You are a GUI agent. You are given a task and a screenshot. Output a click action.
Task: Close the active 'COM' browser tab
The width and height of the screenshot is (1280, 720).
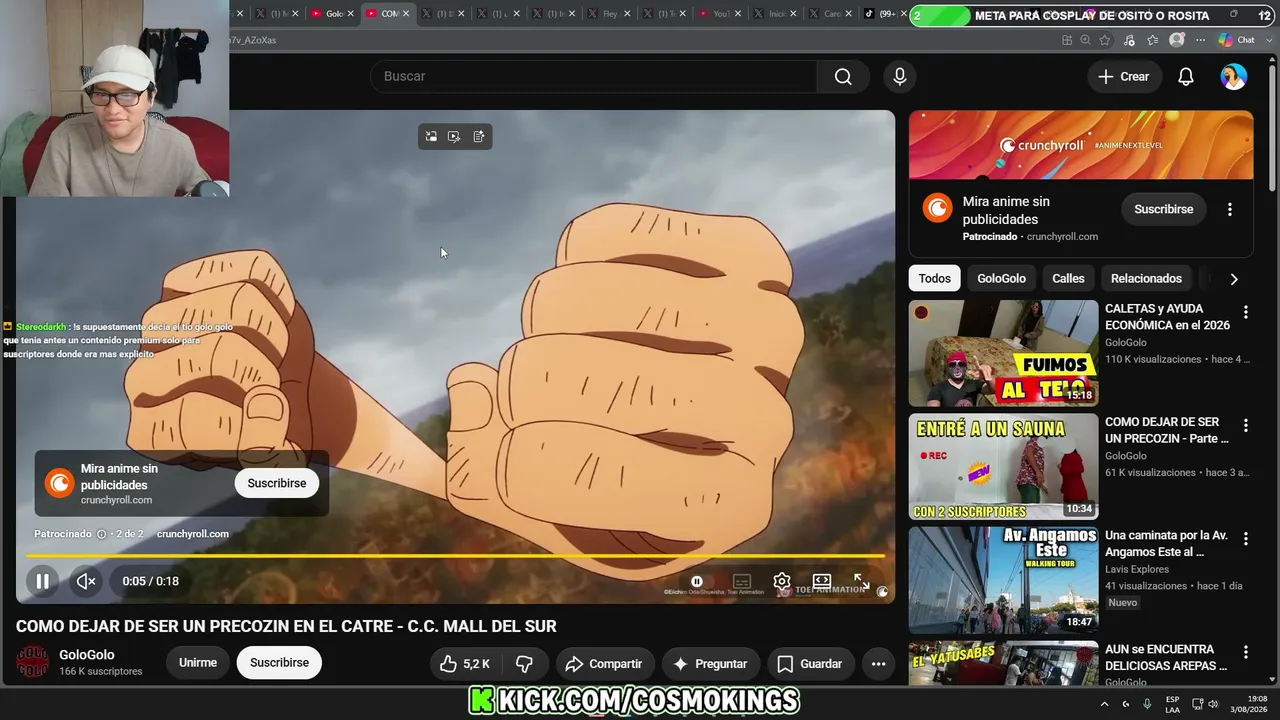click(x=406, y=14)
